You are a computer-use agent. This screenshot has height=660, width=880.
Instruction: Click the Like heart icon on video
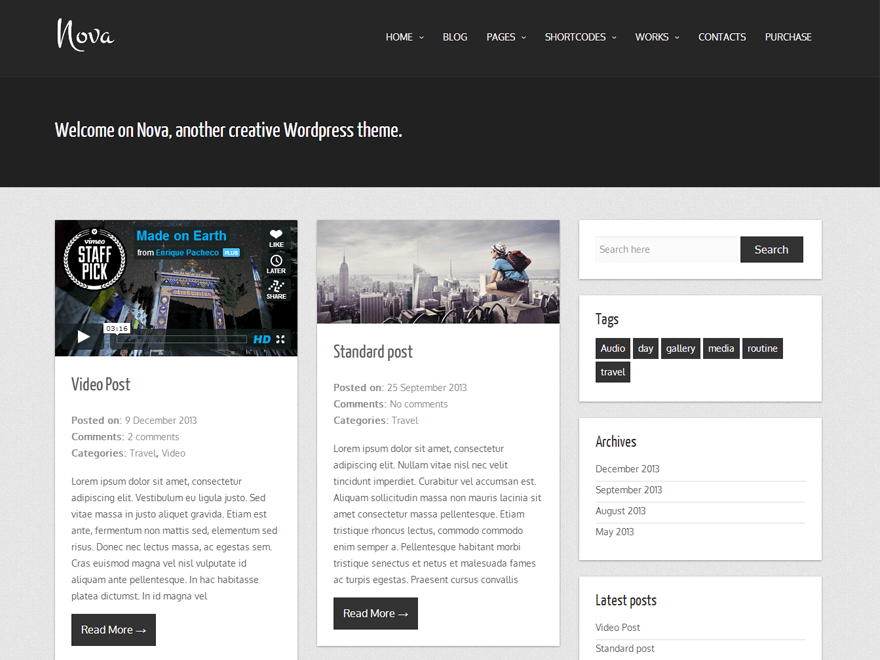coord(276,237)
